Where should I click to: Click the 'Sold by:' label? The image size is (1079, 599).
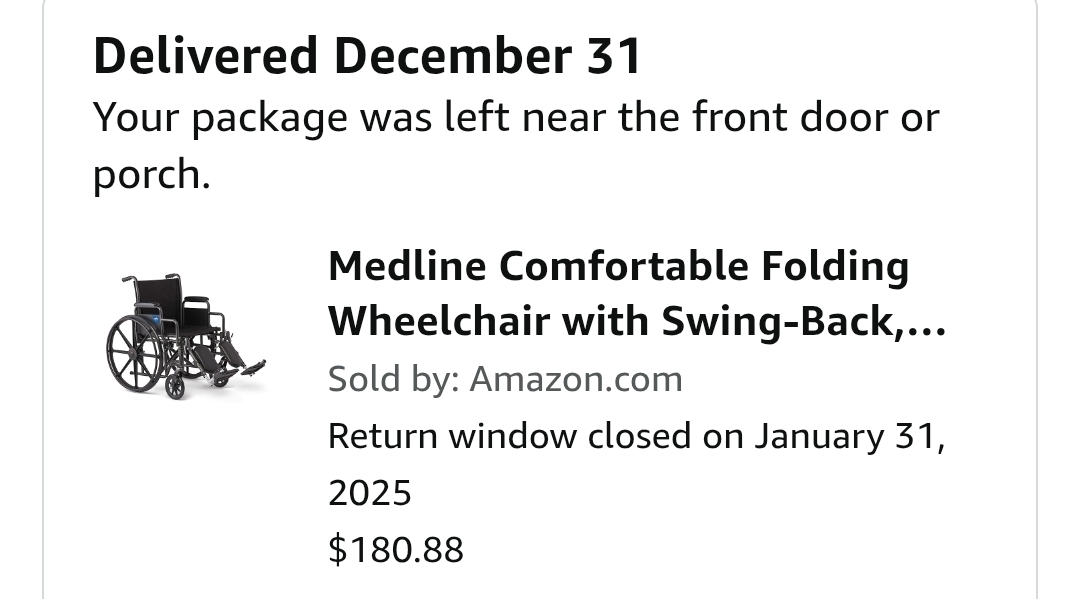394,379
